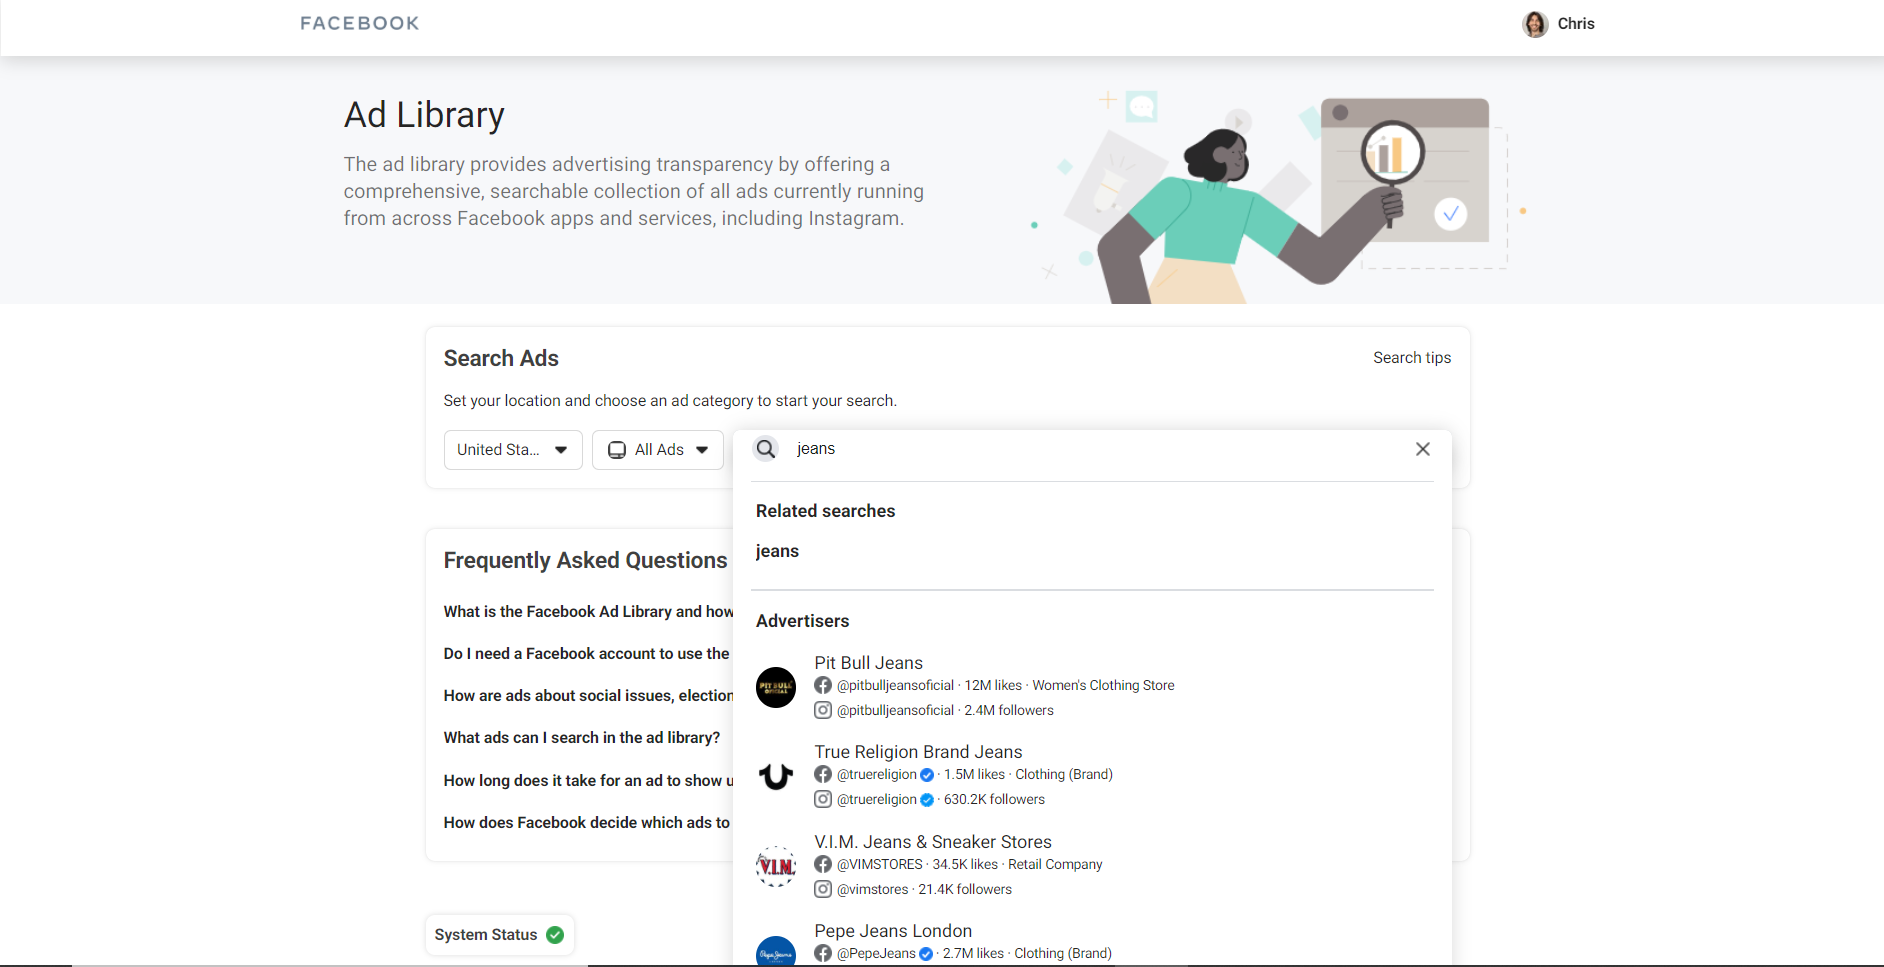Expand FAQ "How does Facebook decide which ads"
Viewport: 1884px width, 967px height.
[587, 823]
